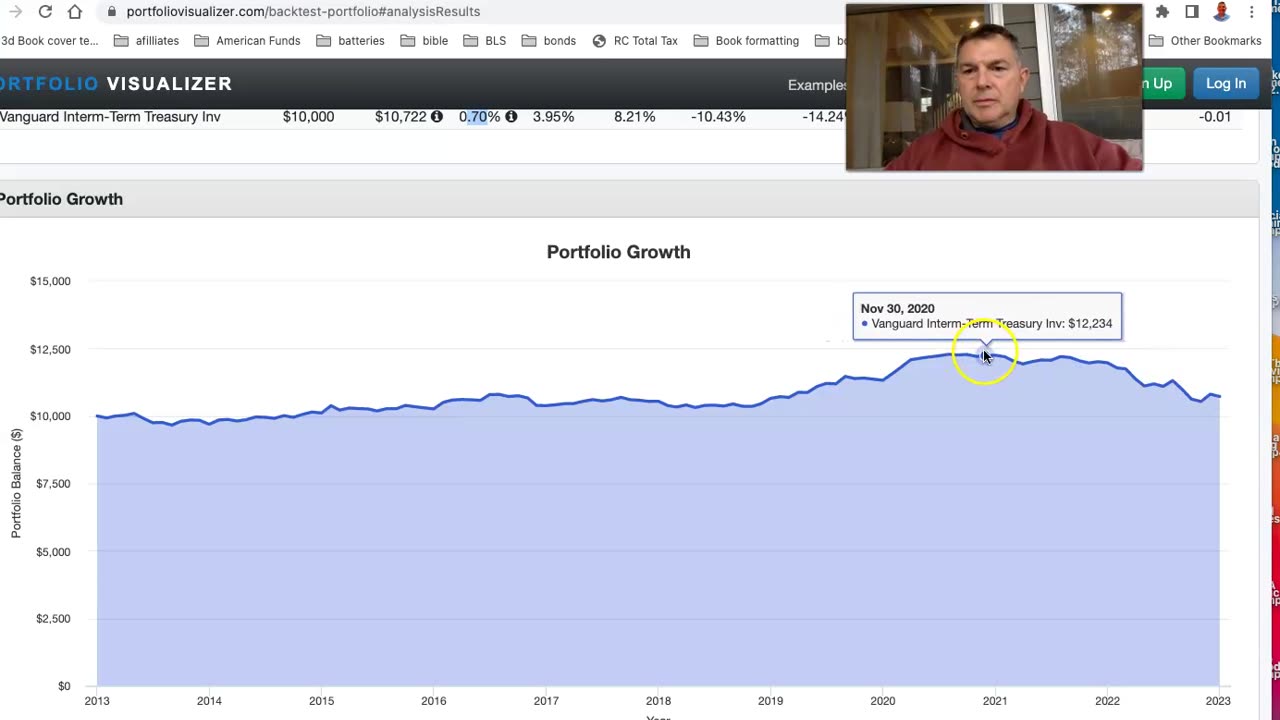Open the American Funds bookmark folder

click(247, 41)
